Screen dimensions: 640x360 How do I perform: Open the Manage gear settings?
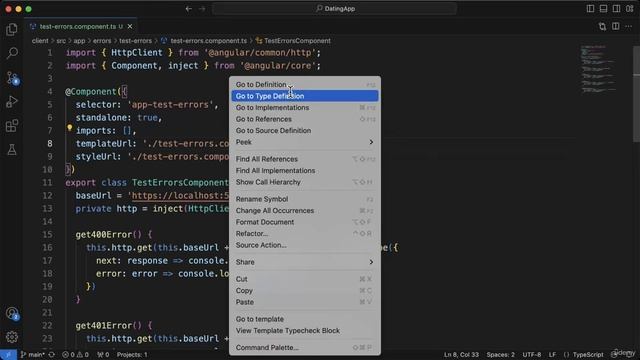tap(12, 337)
